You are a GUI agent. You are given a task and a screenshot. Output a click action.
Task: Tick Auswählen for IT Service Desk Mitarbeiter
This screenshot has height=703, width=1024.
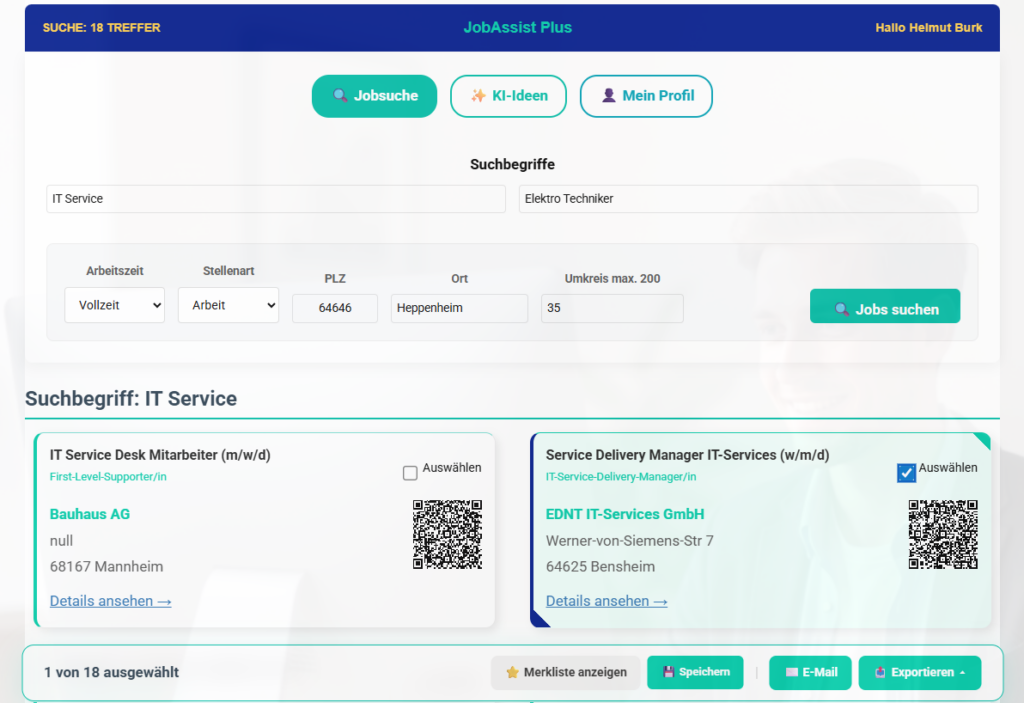pos(410,473)
